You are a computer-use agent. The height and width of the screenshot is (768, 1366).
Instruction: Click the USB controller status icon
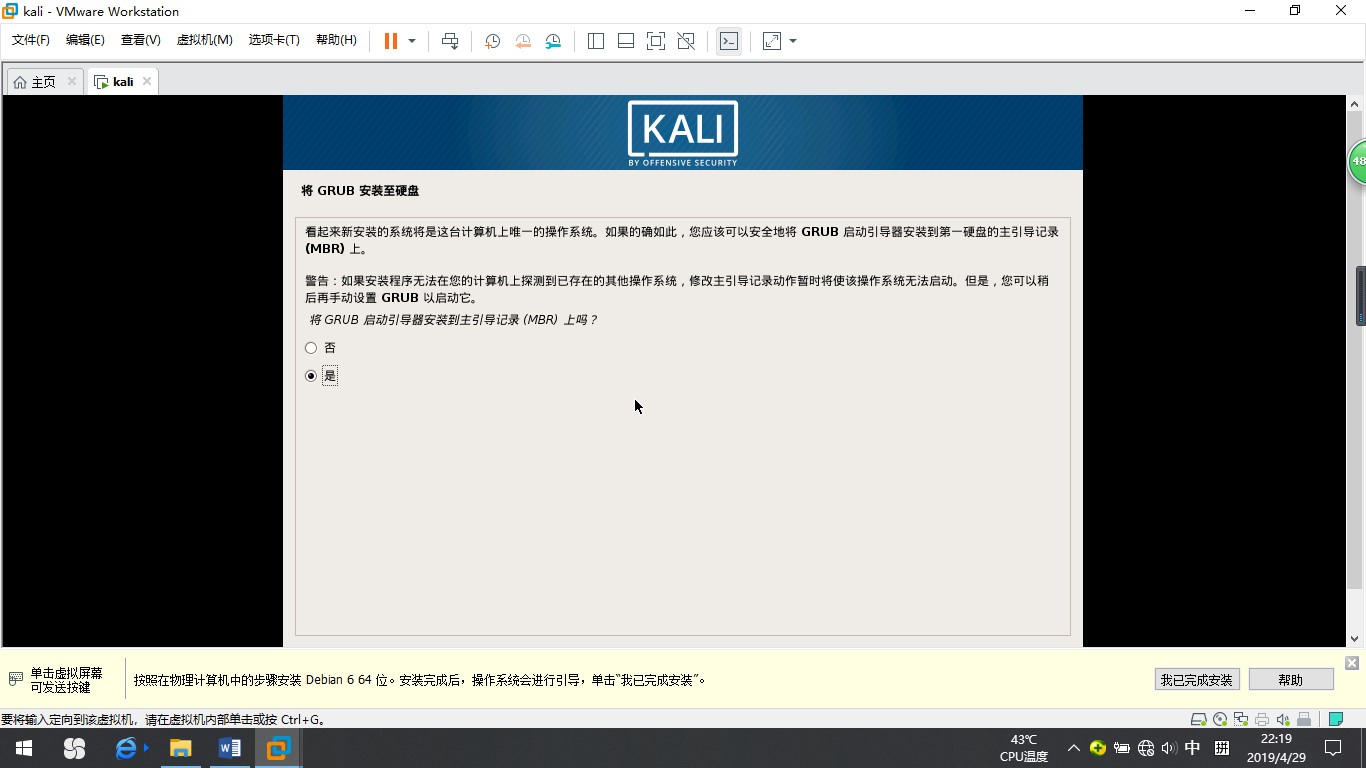click(x=1304, y=719)
